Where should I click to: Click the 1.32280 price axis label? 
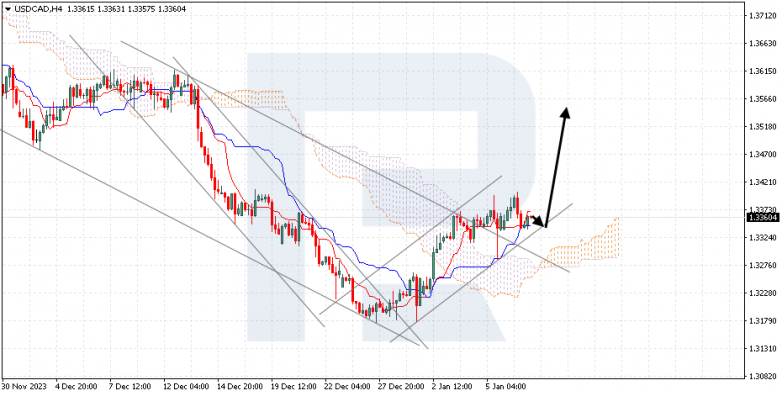pos(762,293)
